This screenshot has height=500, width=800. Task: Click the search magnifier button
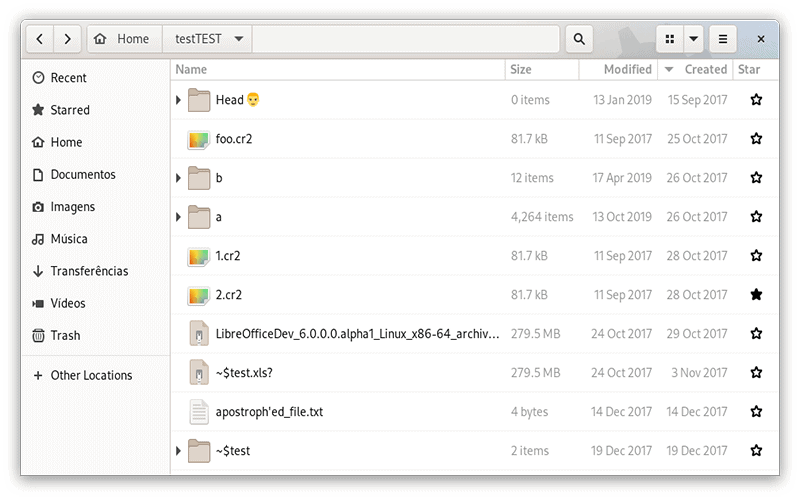(579, 39)
